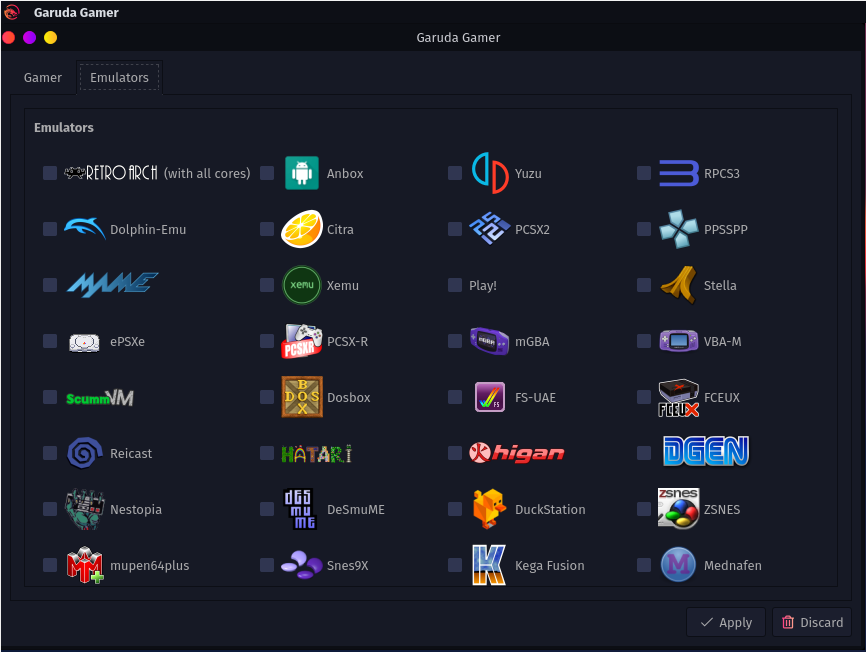This screenshot has width=866, height=652.
Task: Check the Dosbox checkbox
Action: (267, 397)
